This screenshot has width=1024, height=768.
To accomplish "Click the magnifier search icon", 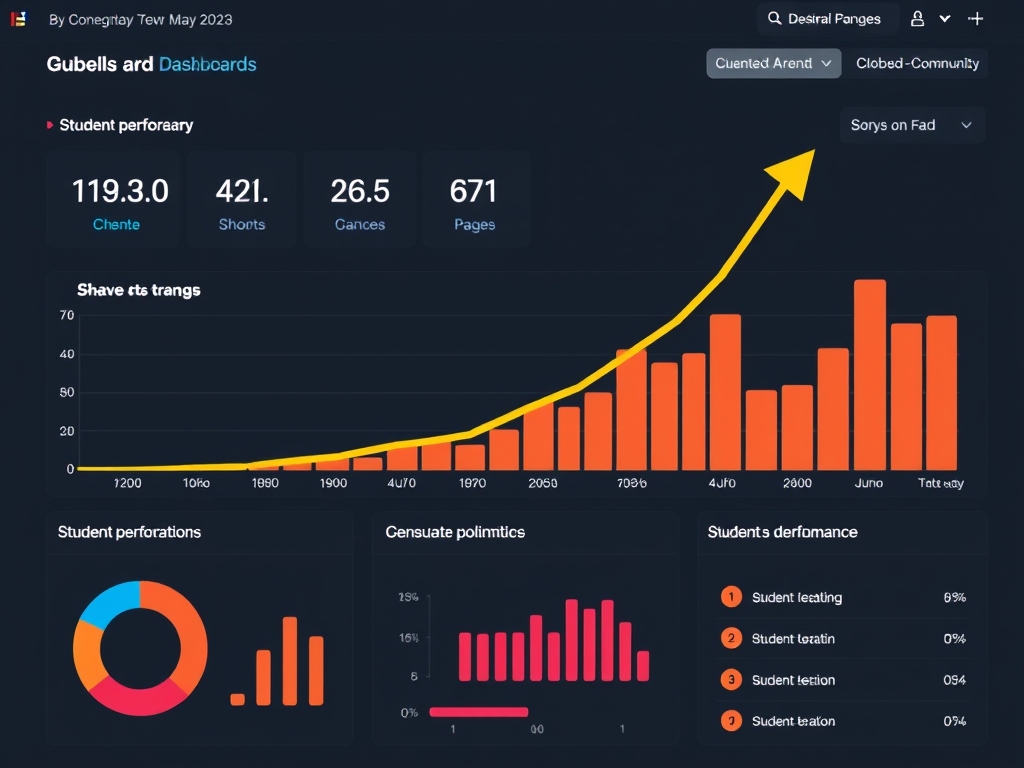I will [x=774, y=19].
